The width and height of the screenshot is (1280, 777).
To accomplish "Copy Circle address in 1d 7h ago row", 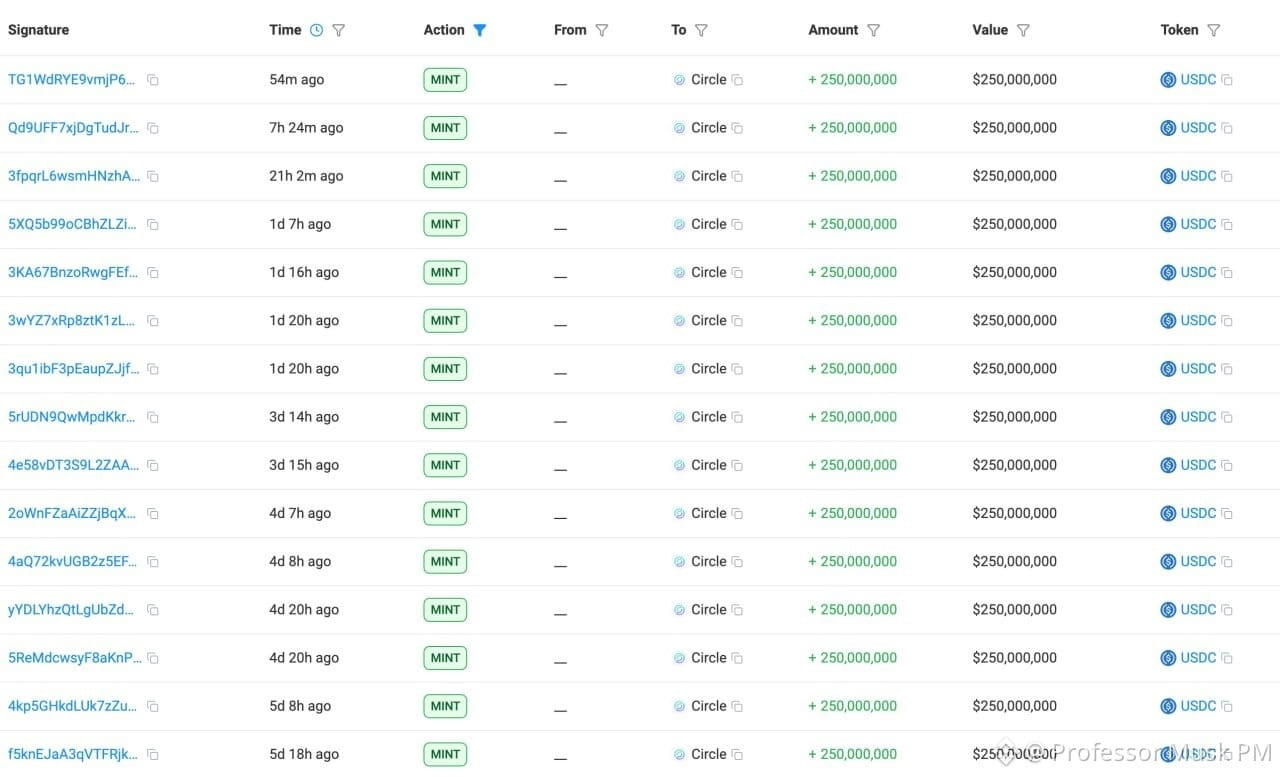I will point(737,225).
